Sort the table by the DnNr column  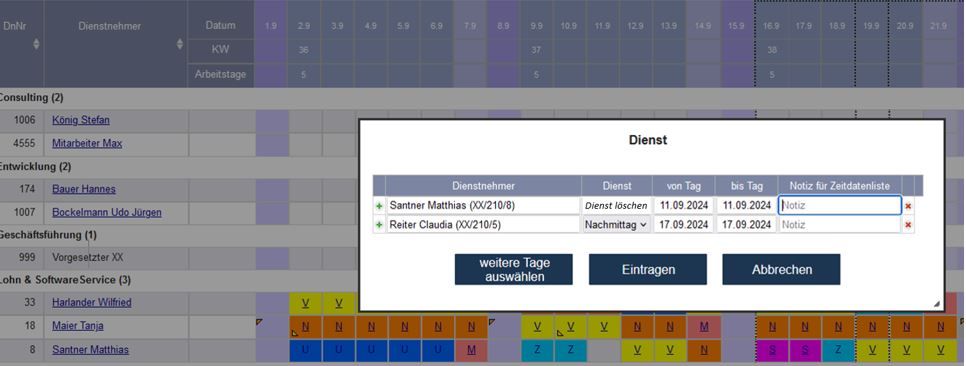[36, 44]
